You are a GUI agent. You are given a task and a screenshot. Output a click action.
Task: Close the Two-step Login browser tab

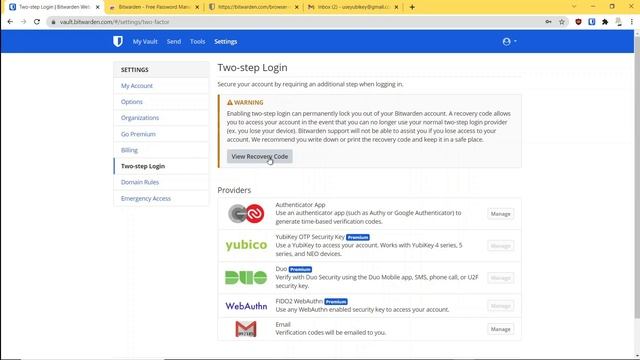[98, 7]
